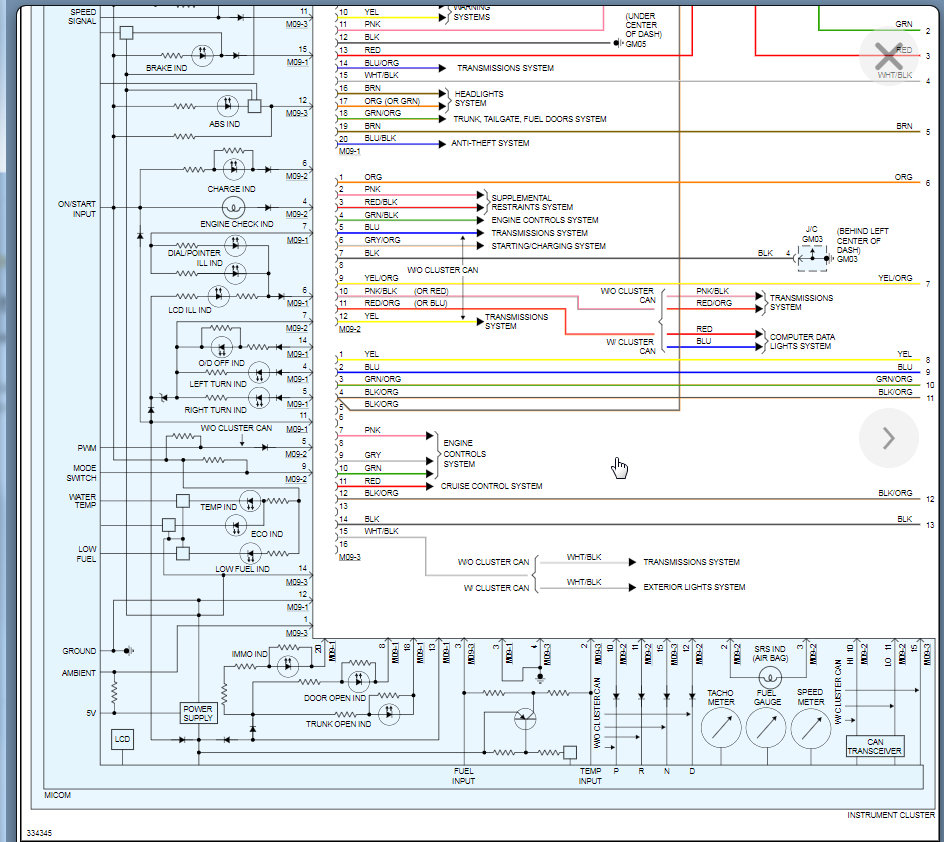Click the LCD box
This screenshot has width=944, height=842.
tap(122, 740)
